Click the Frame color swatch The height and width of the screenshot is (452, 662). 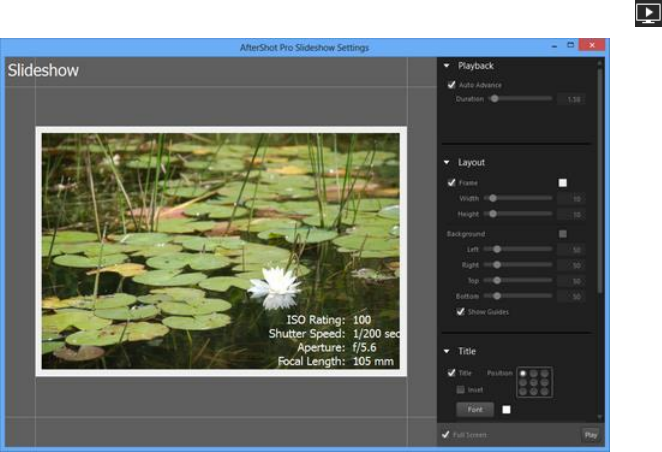click(x=562, y=183)
